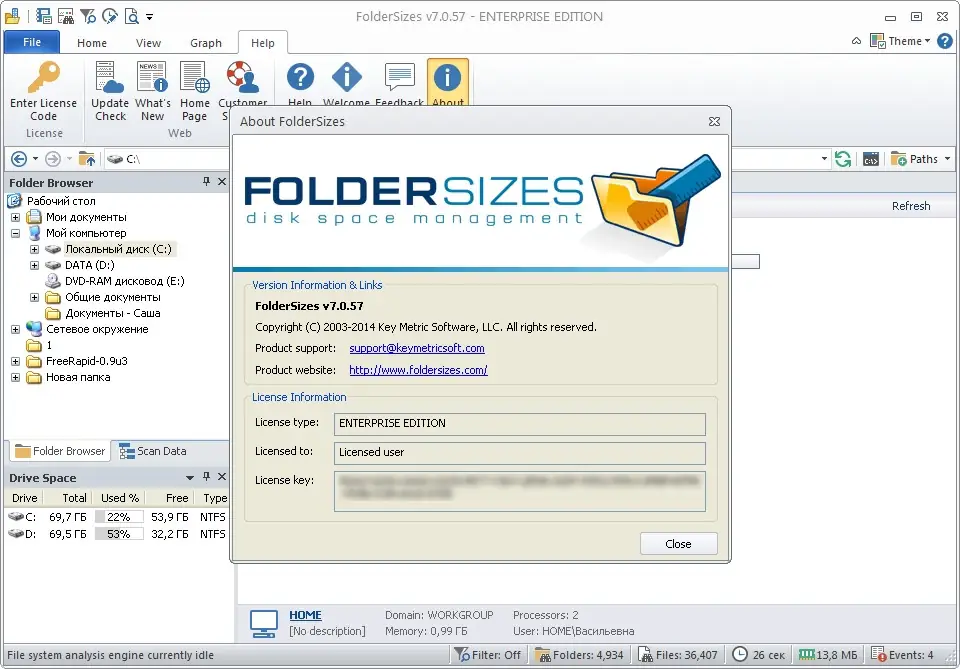Click the Filter: Off status icon

pyautogui.click(x=487, y=655)
